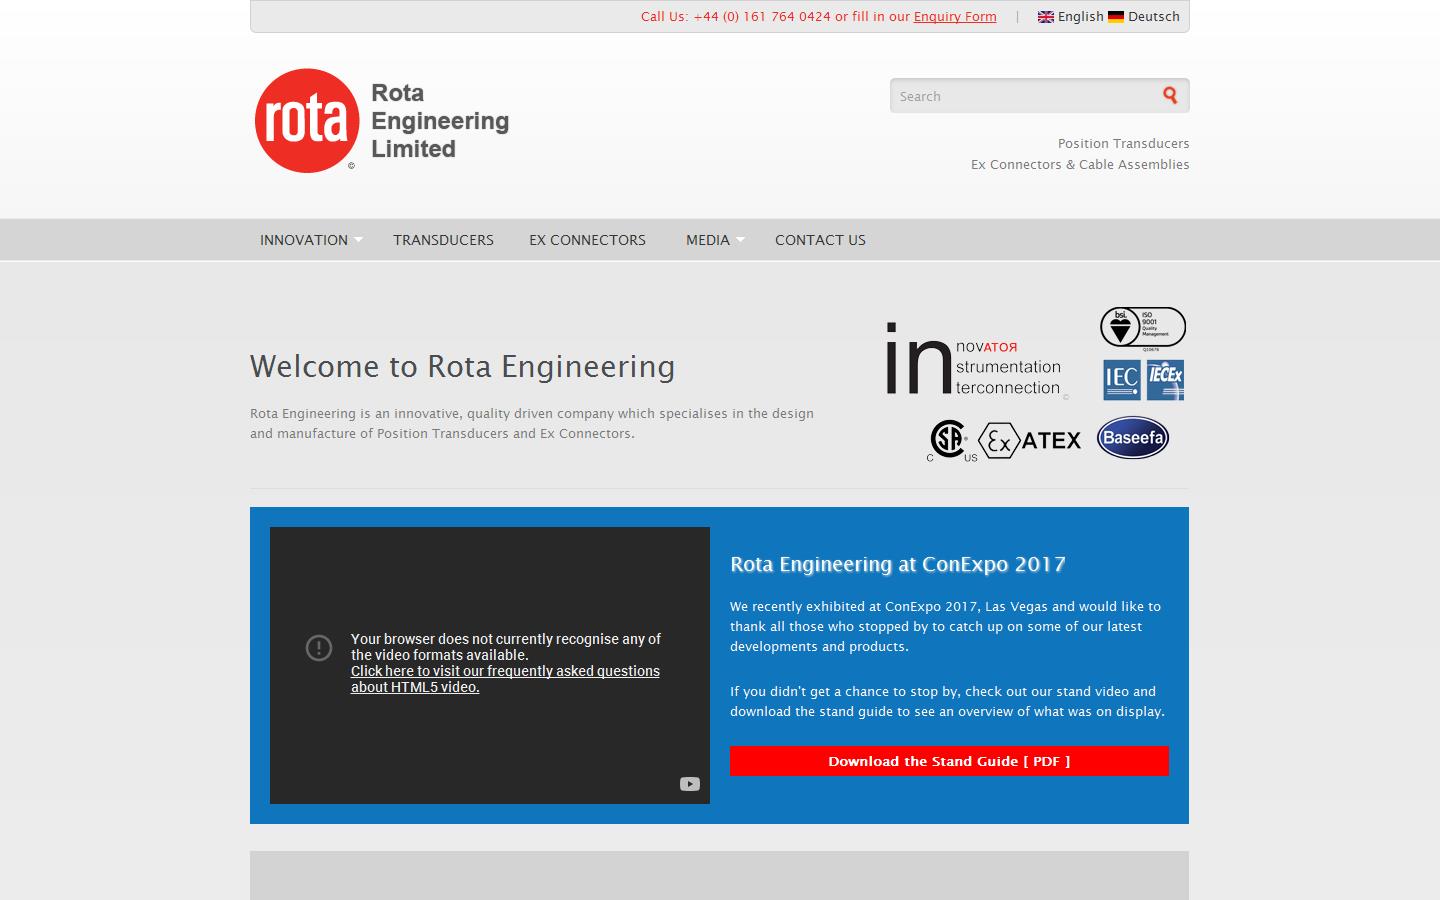Viewport: 1440px width, 900px height.
Task: Click the IECEx logo badge
Action: coord(1166,380)
